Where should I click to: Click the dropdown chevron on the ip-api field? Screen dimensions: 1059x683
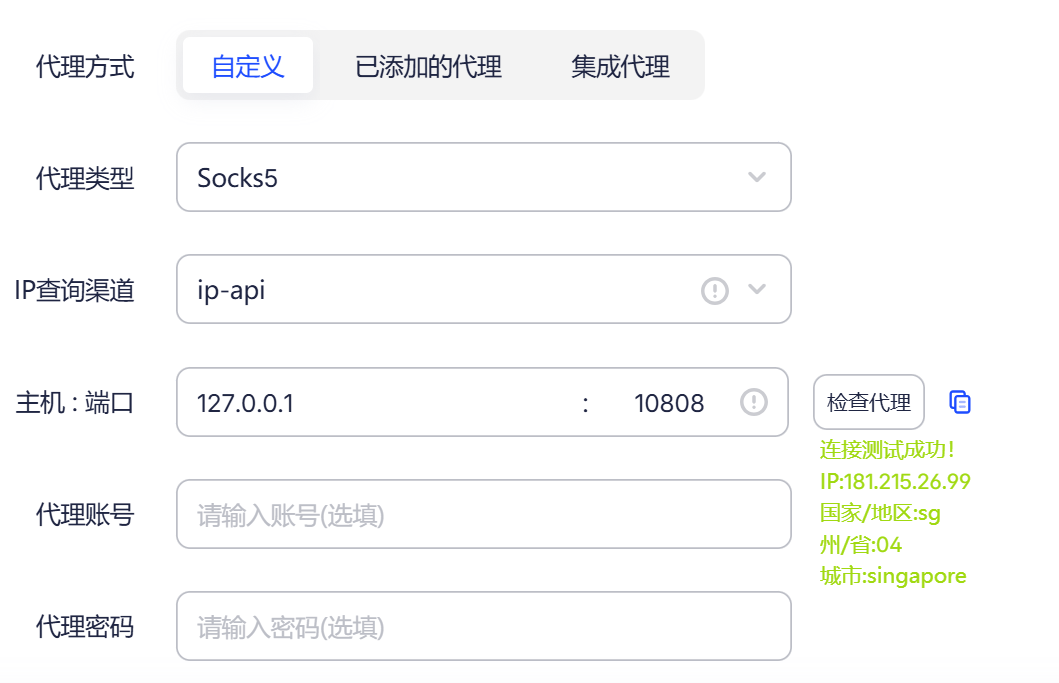click(757, 290)
